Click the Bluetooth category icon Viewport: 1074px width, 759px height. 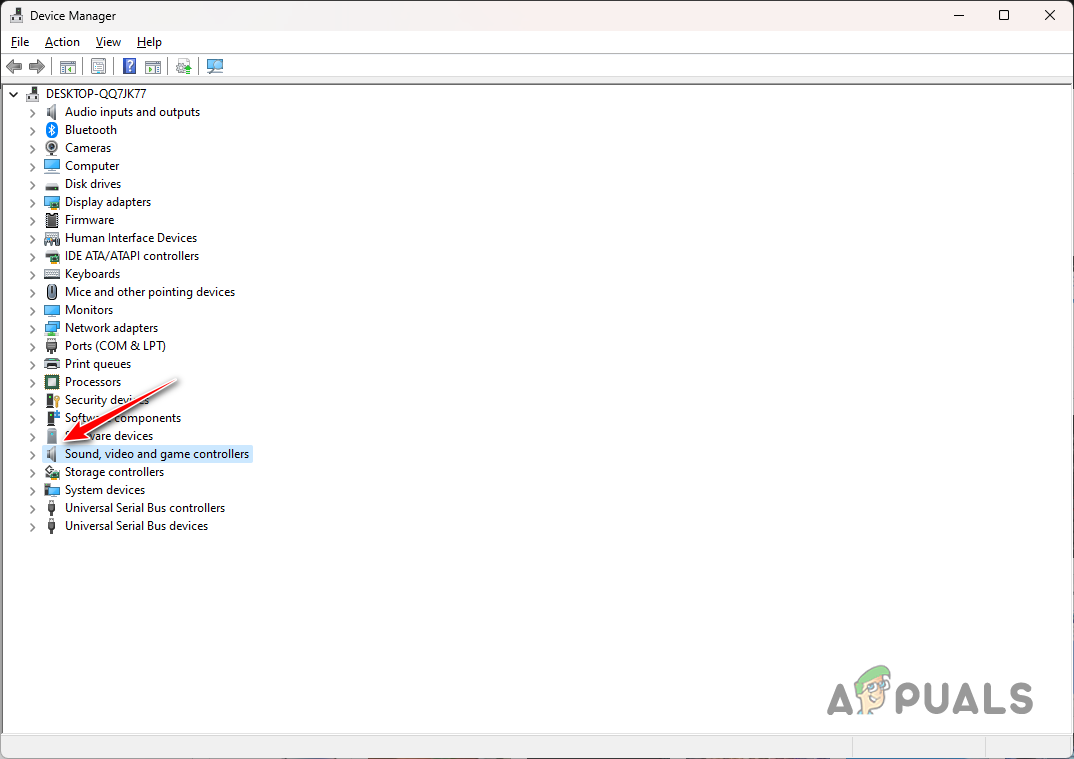click(x=52, y=129)
